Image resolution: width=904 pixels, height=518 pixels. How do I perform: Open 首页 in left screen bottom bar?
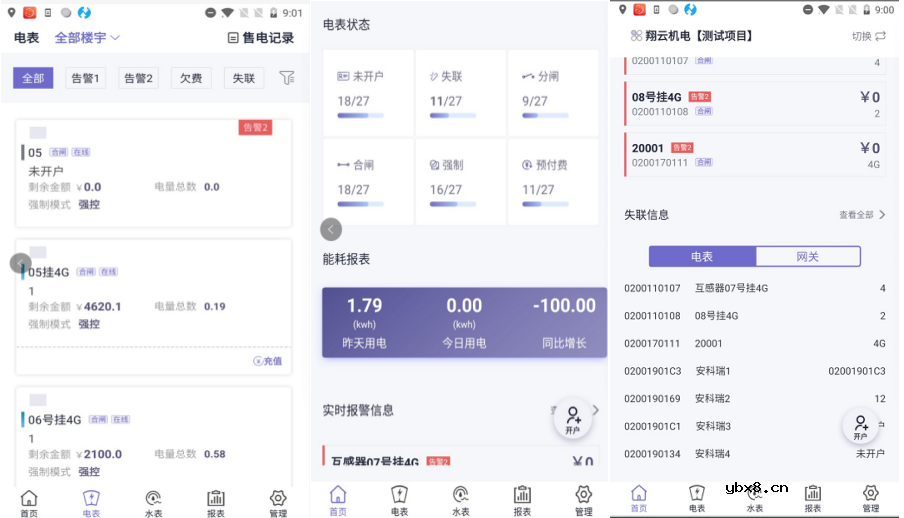29,503
